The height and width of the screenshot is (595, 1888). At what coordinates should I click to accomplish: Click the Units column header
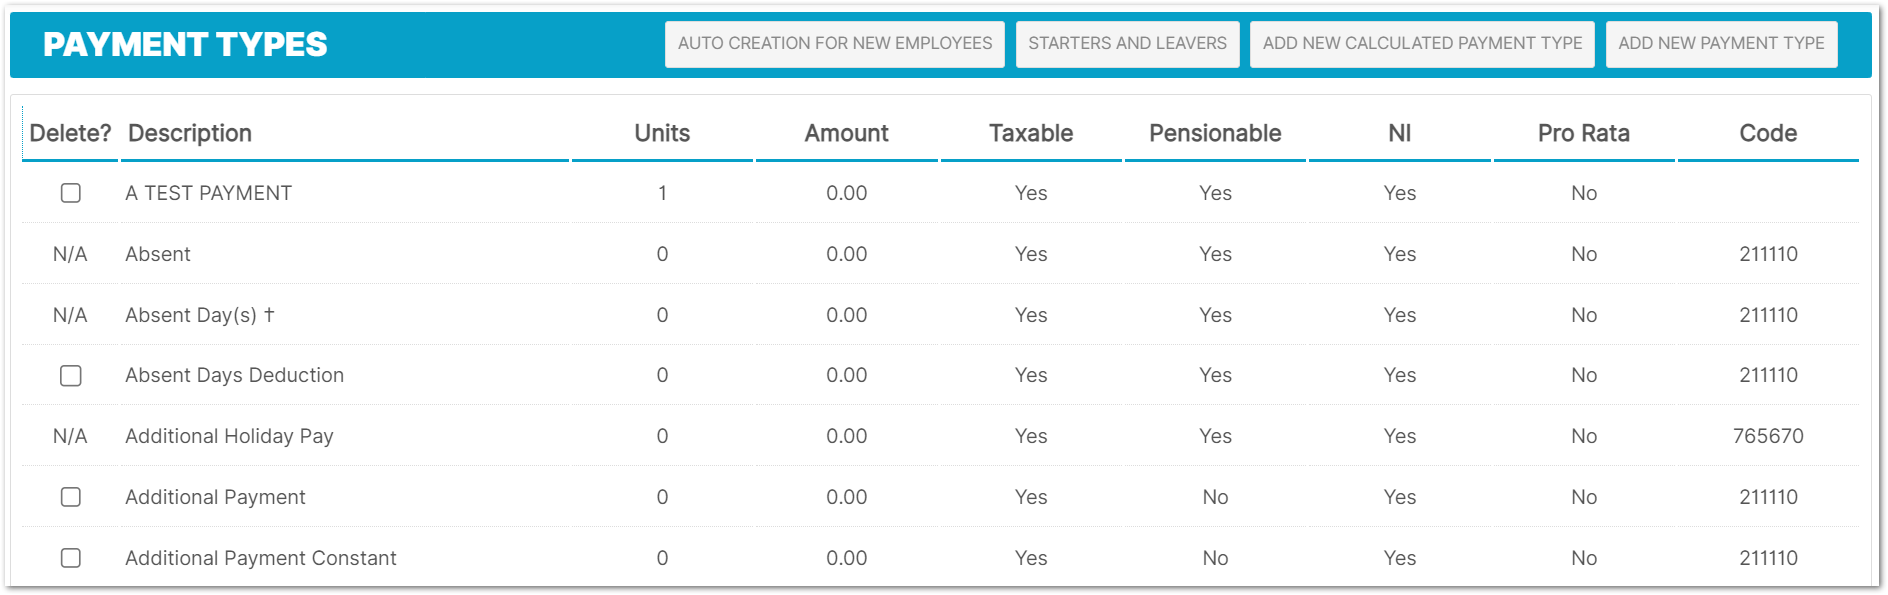pos(662,133)
